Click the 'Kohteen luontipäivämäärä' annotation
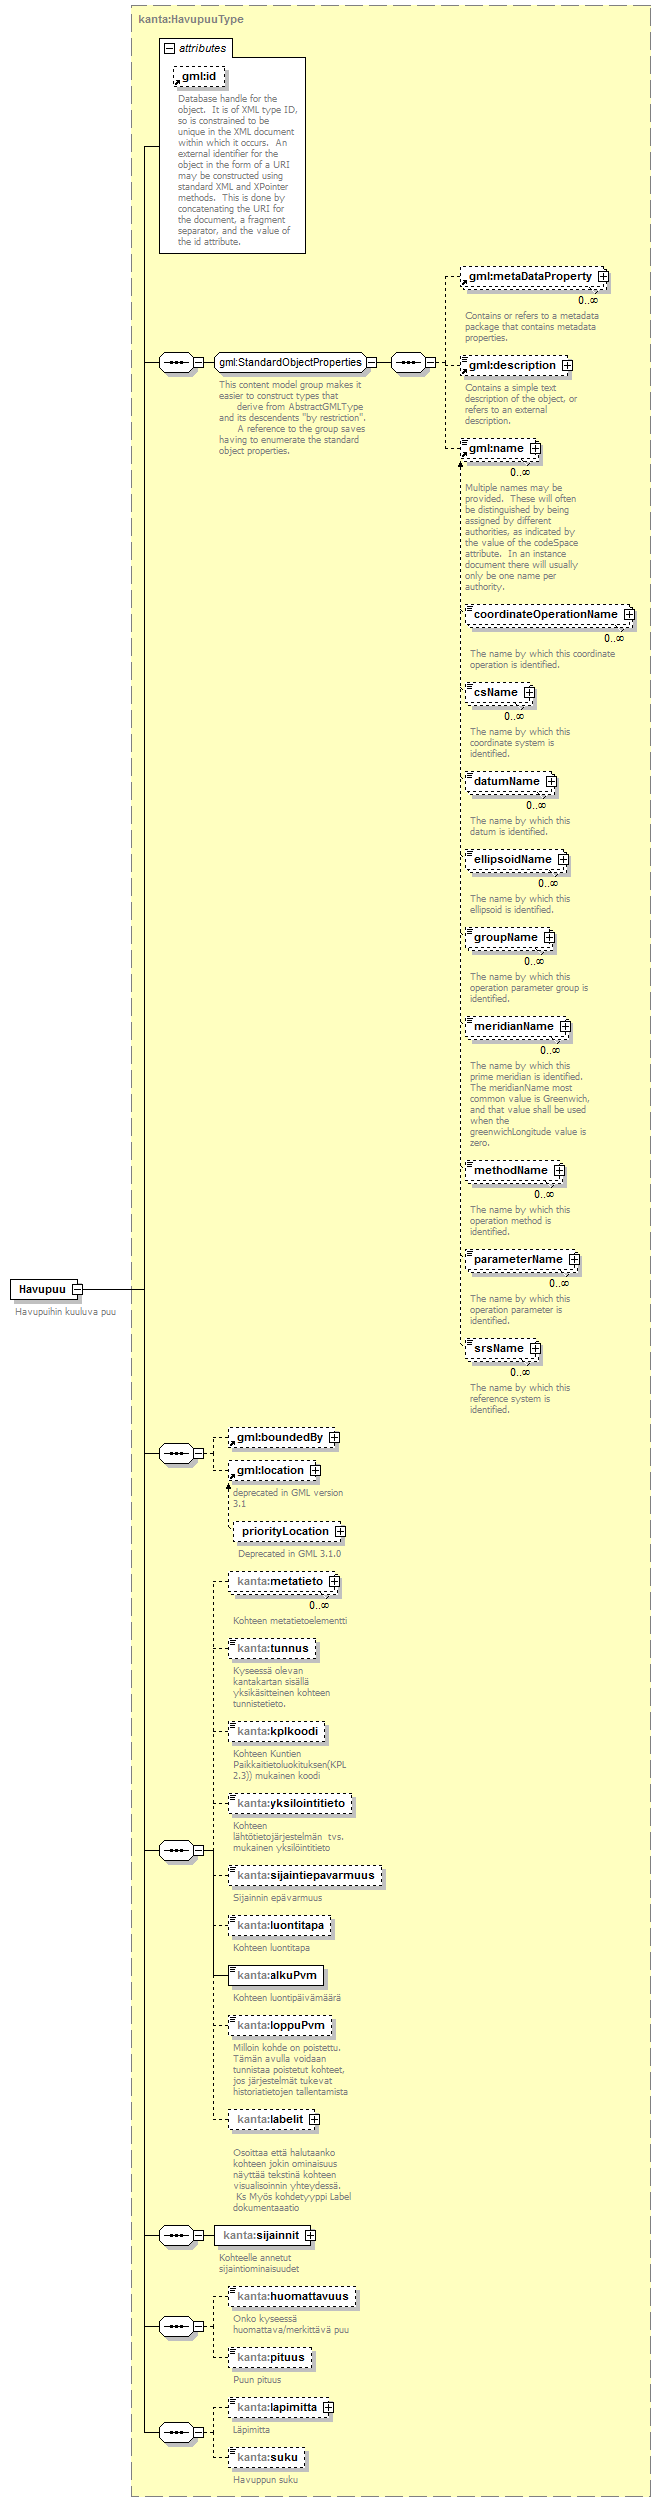Image resolution: width=661 pixels, height=2502 pixels. pos(287,1997)
